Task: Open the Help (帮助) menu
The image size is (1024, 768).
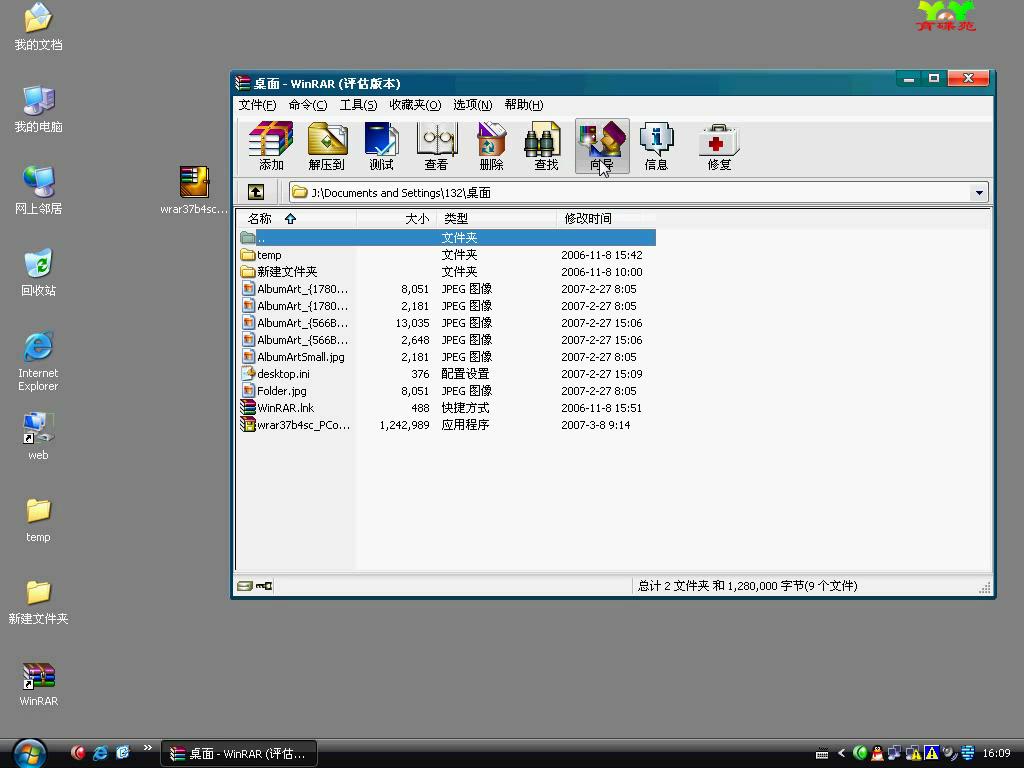Action: 524,105
